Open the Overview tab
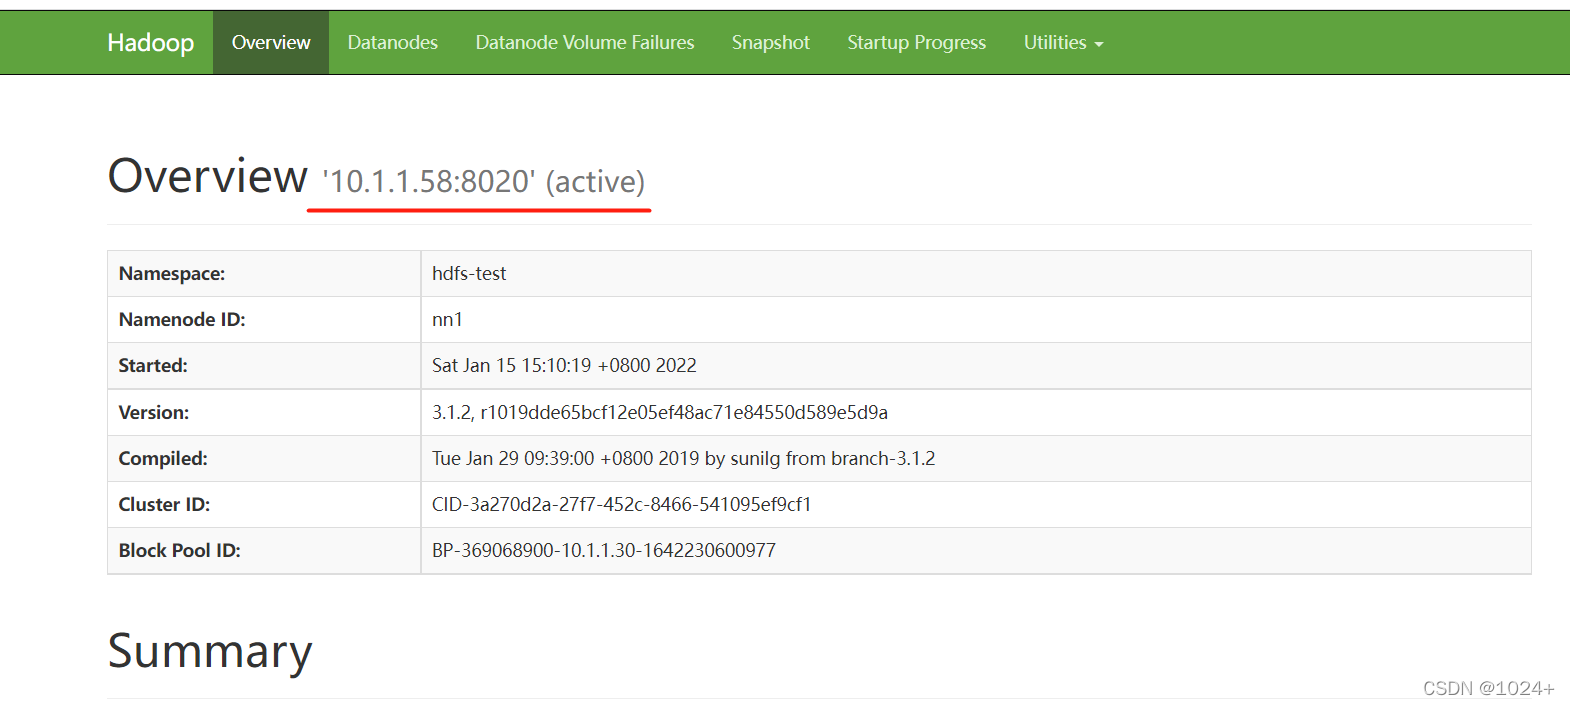1570x705 pixels. [x=271, y=43]
